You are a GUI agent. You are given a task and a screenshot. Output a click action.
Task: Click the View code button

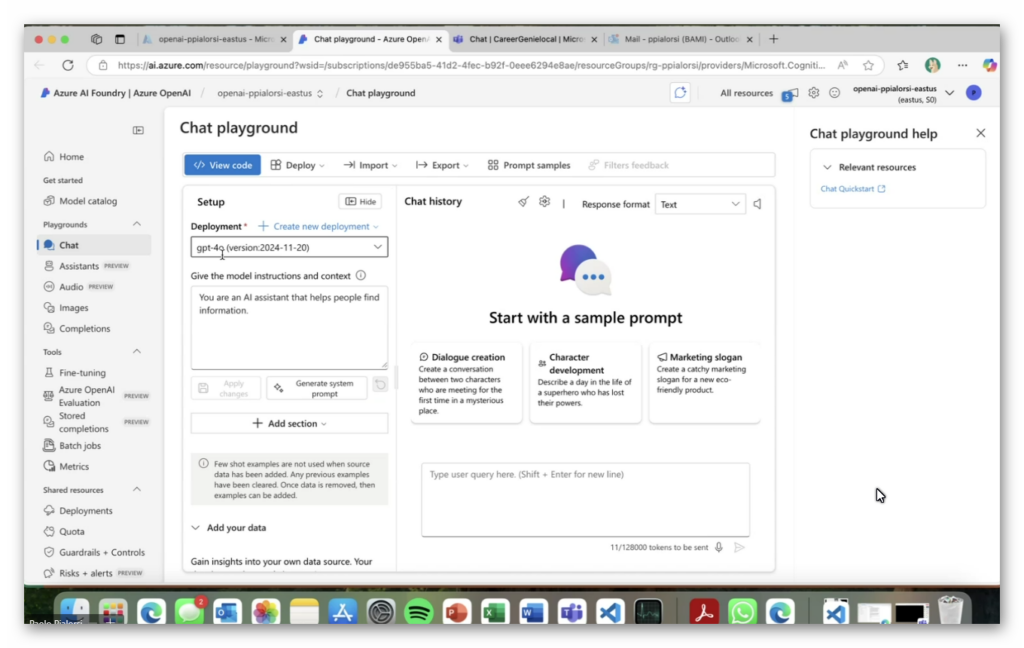[x=223, y=165]
